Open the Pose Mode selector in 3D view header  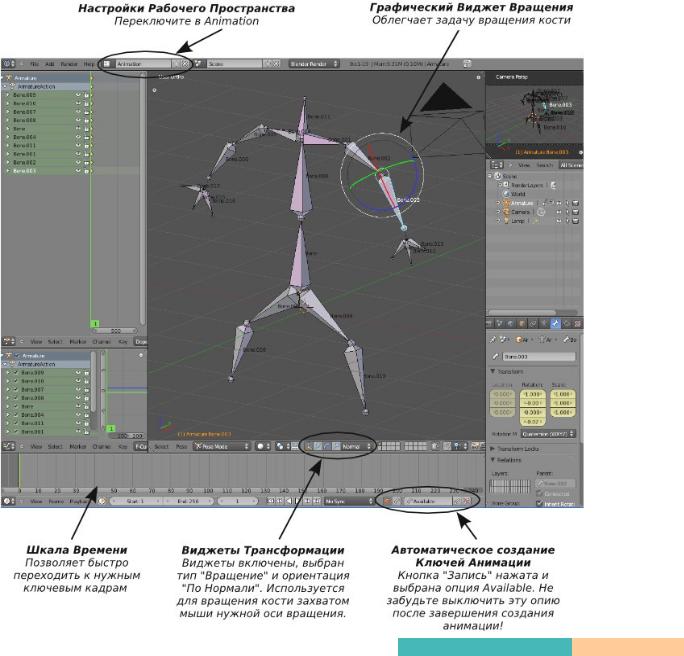pos(222,446)
